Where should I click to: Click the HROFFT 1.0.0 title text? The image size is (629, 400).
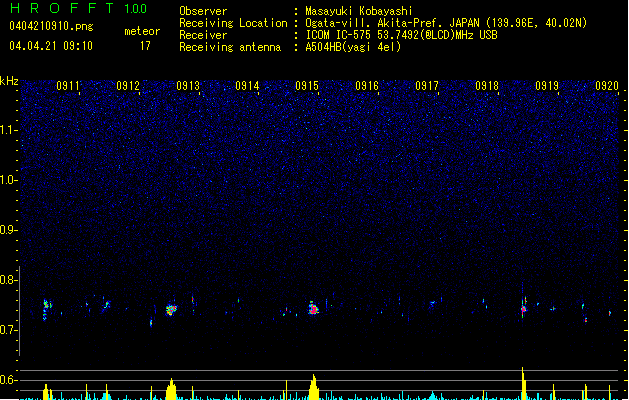(78, 8)
